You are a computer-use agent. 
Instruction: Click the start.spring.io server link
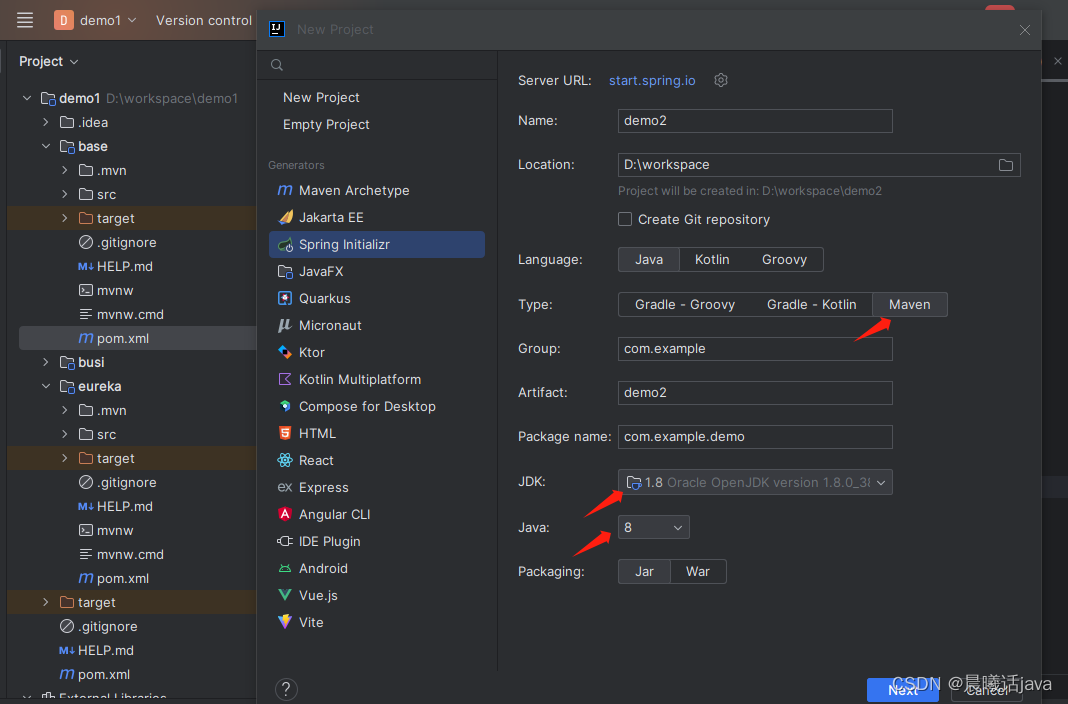(x=652, y=80)
